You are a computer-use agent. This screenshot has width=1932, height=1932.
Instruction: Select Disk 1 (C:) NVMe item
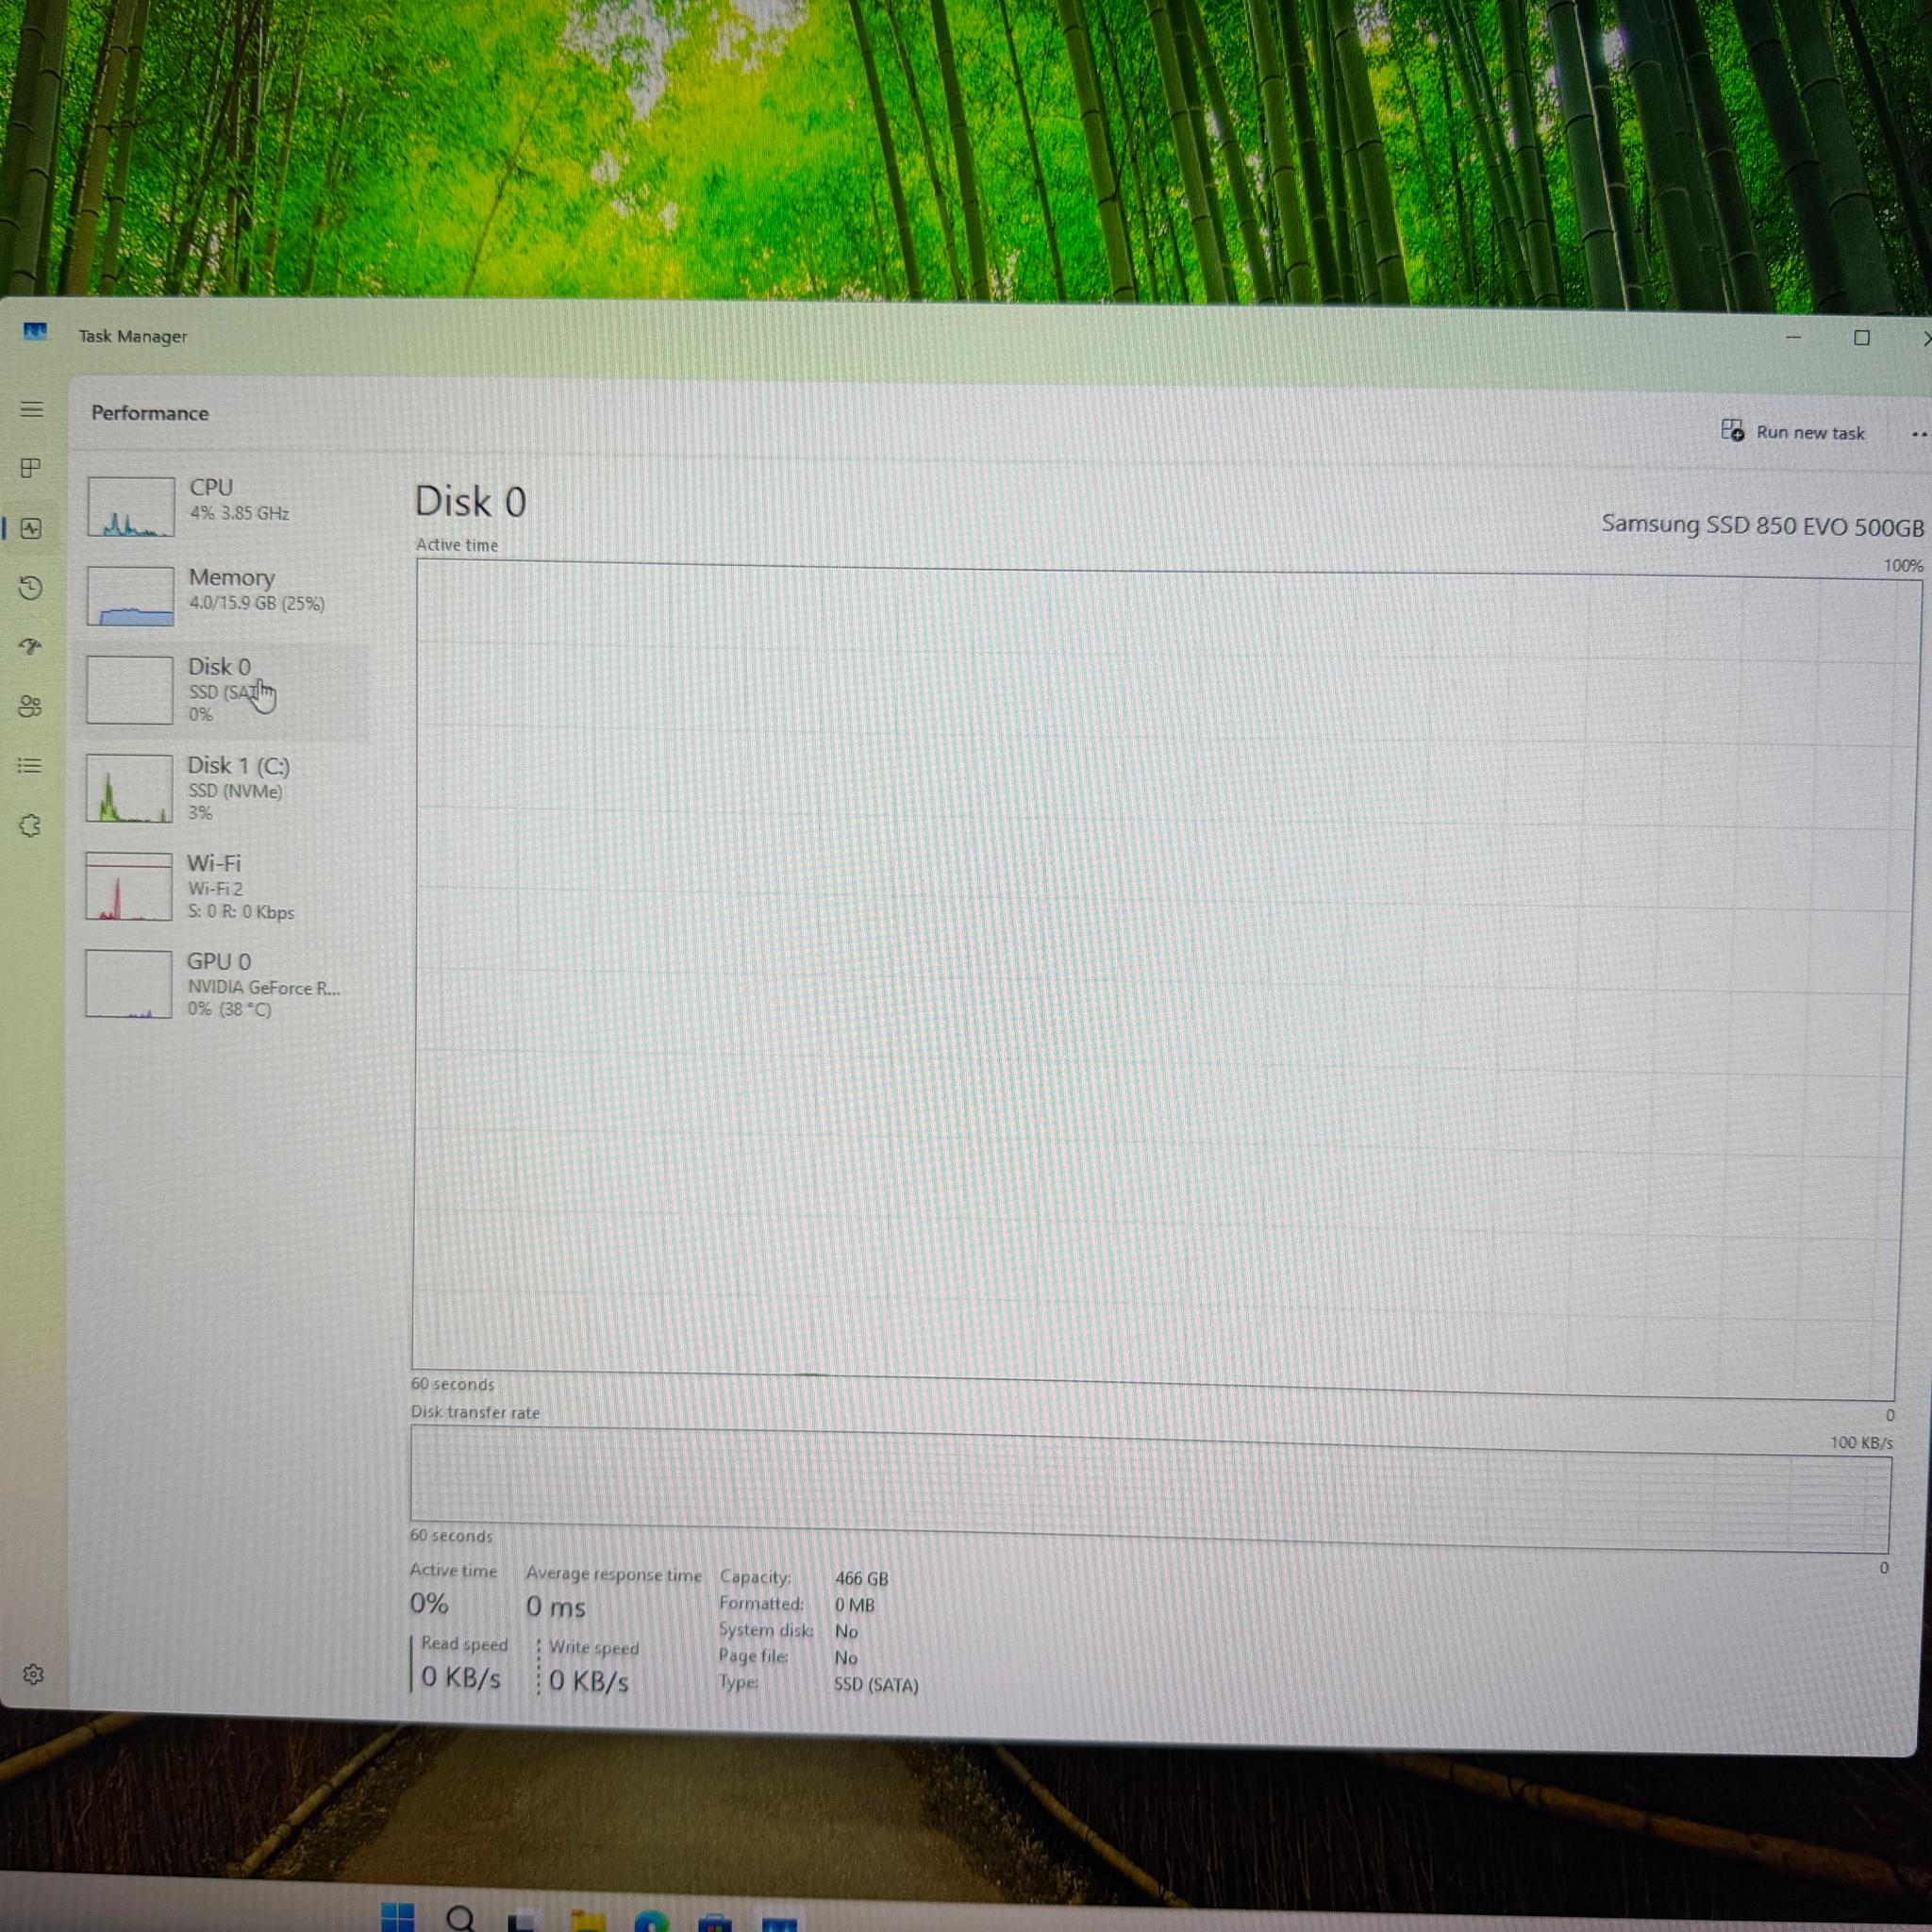coord(222,789)
